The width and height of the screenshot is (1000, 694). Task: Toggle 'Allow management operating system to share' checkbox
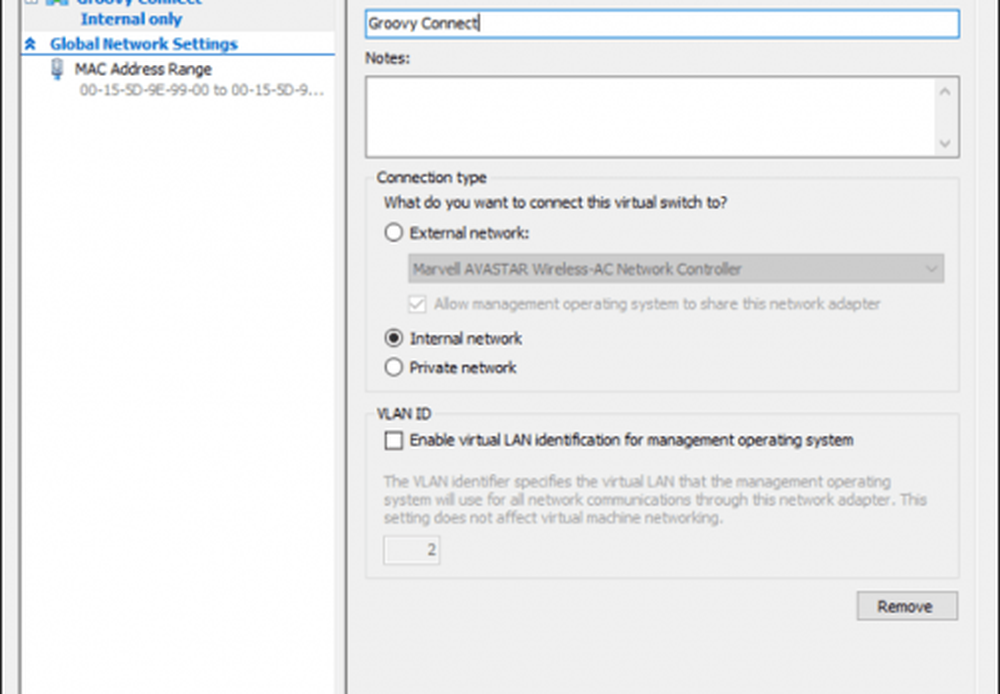point(418,303)
